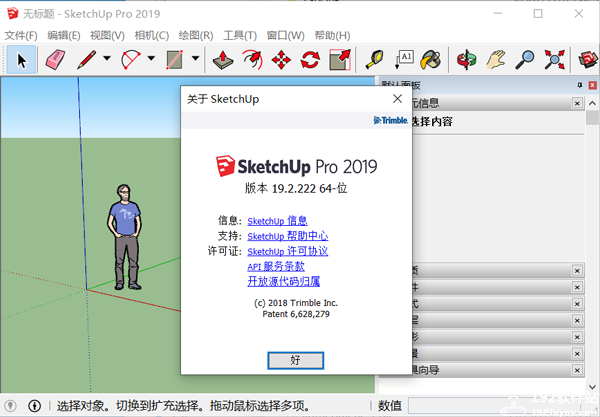Select the Scale tool
This screenshot has width=600, height=417.
point(340,60)
